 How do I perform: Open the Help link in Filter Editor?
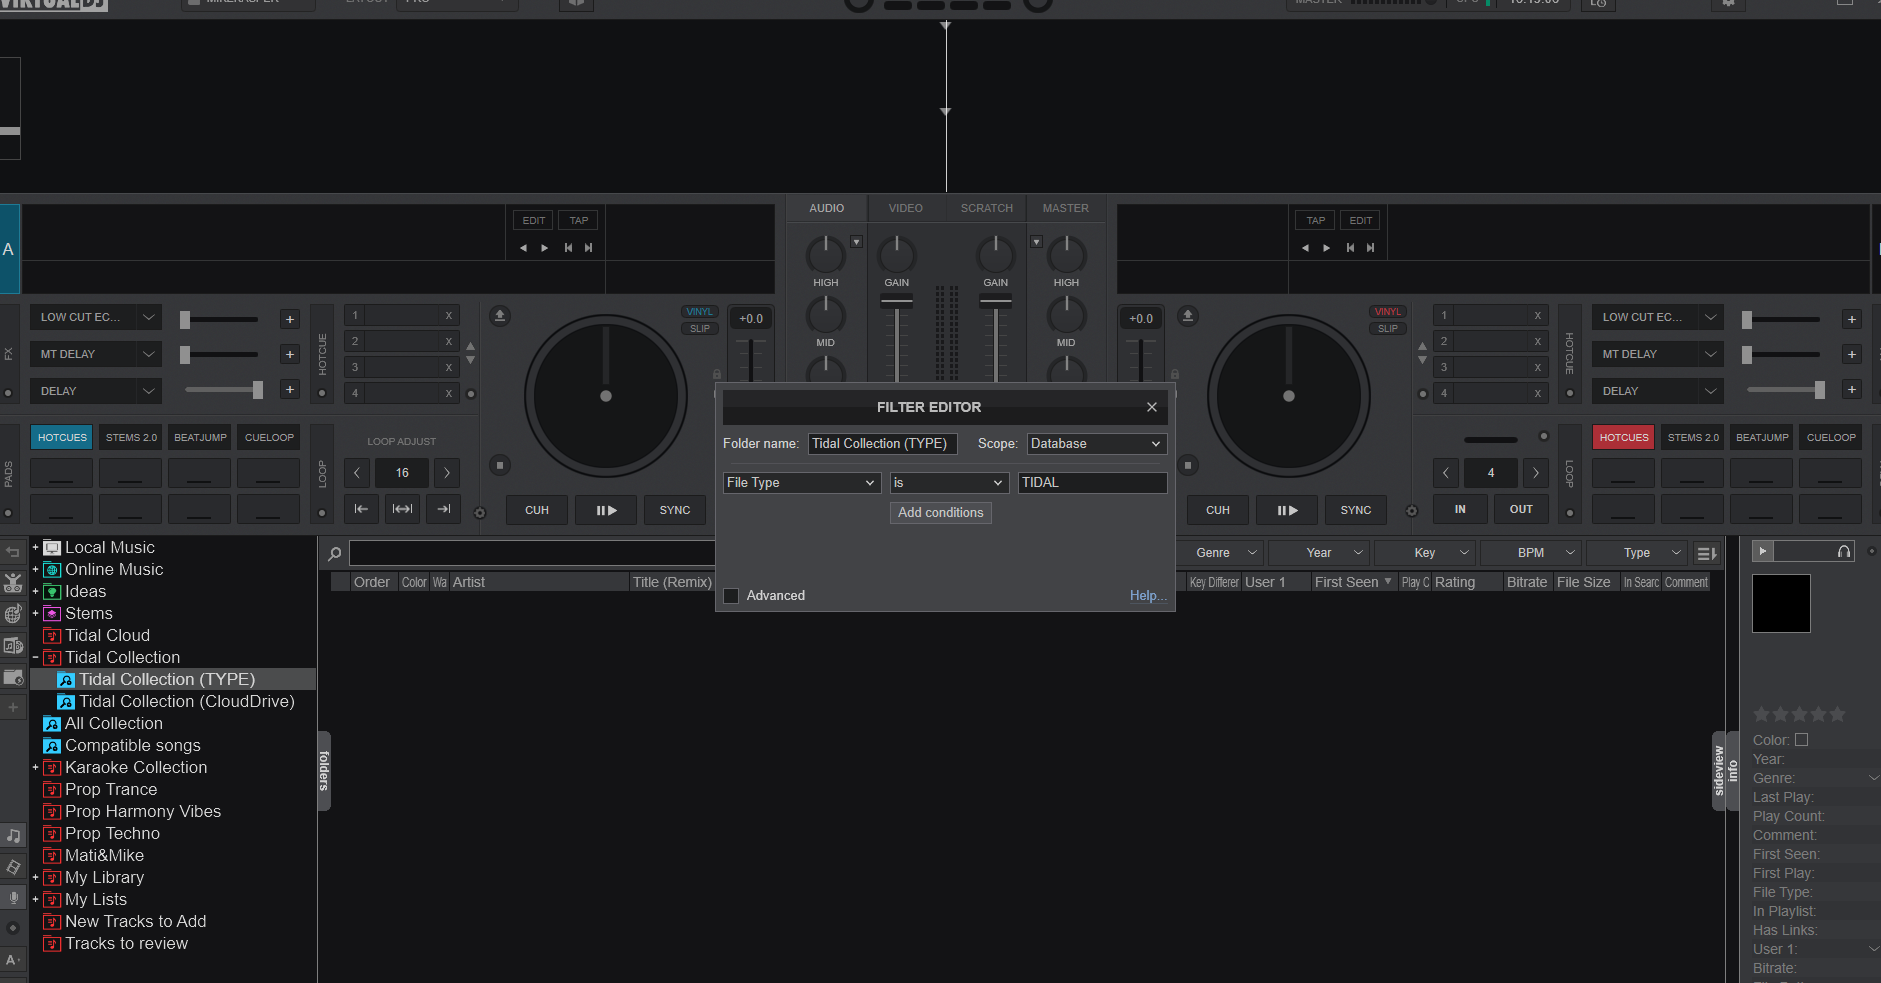[x=1147, y=596]
